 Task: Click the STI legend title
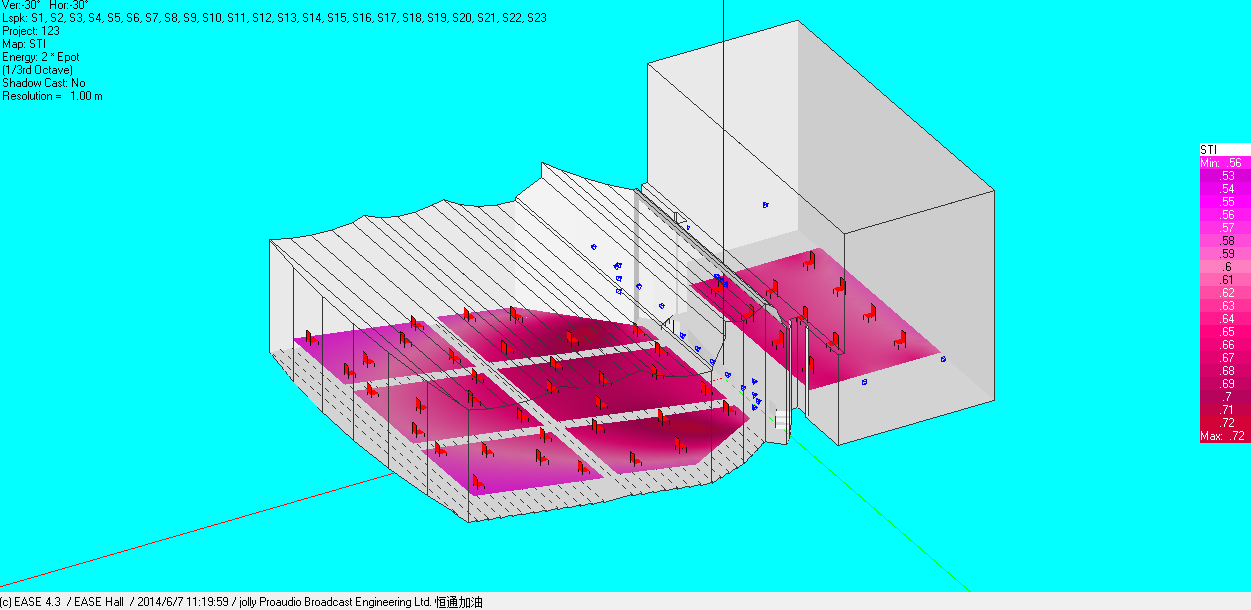tap(1209, 150)
